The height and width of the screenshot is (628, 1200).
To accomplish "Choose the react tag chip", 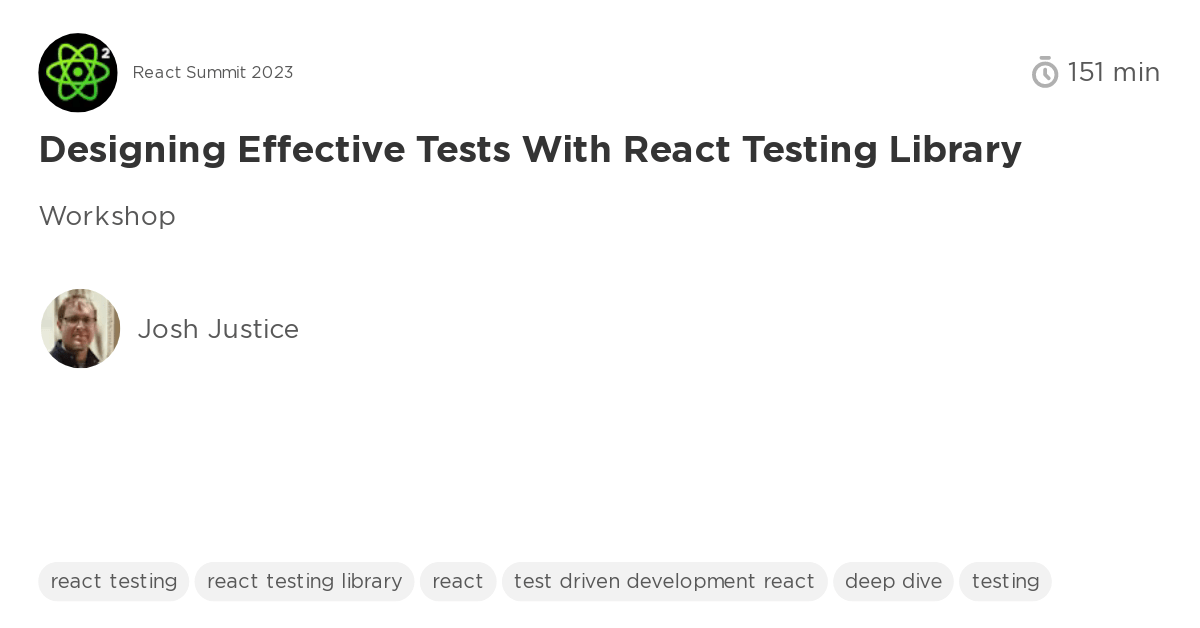I will click(x=458, y=581).
